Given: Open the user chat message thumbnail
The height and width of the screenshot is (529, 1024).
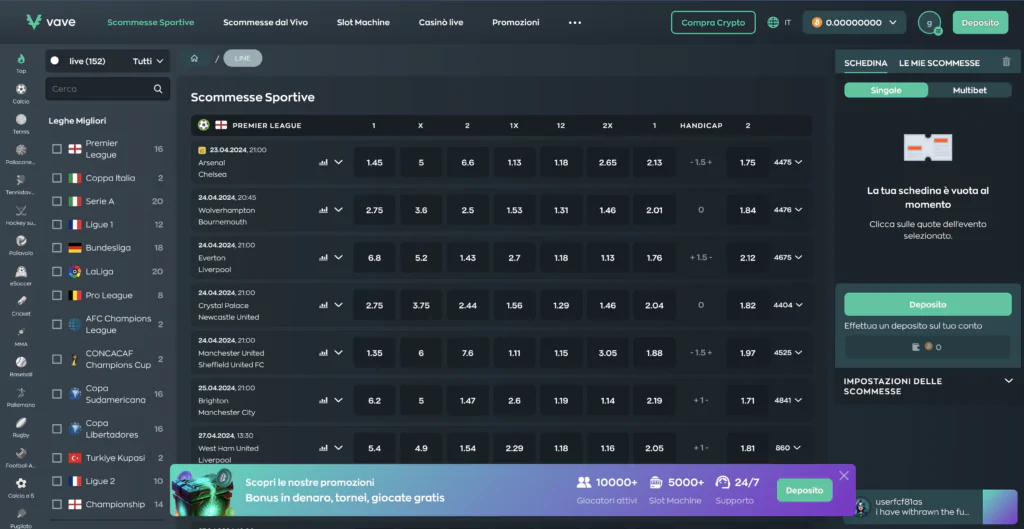Looking at the screenshot, I should [x=1000, y=507].
